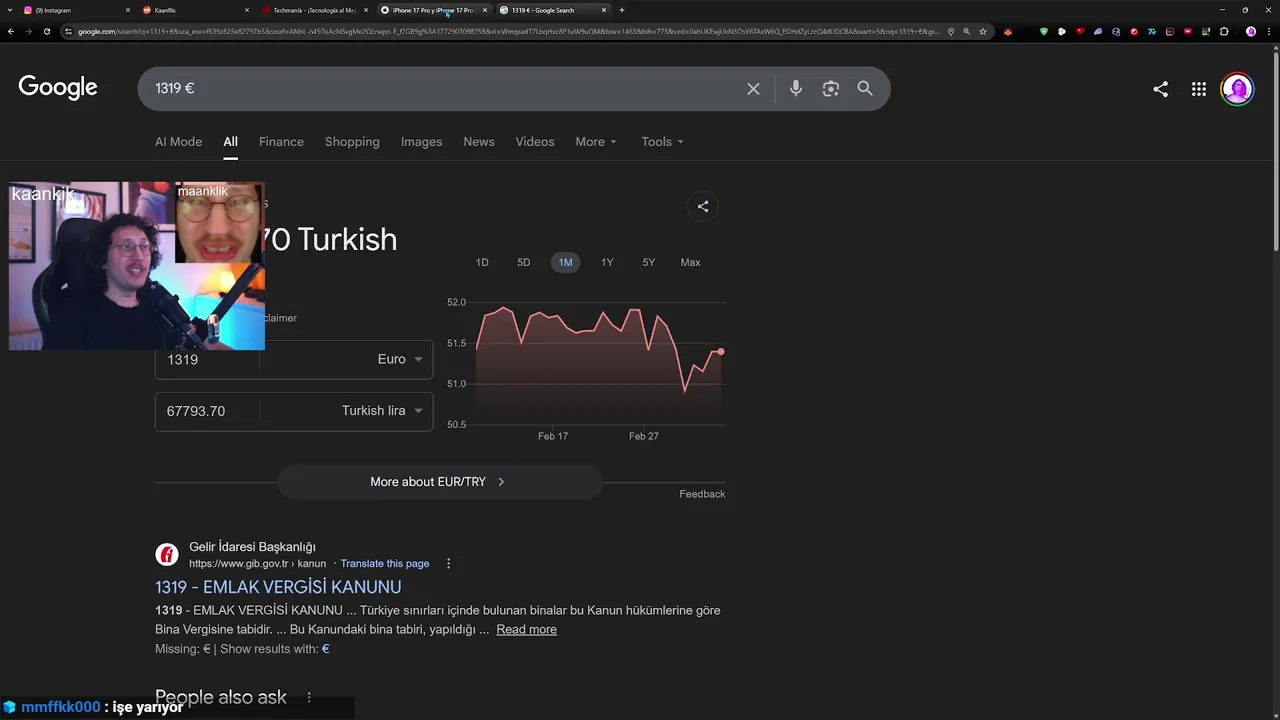Open the 1319 - EMLAK VERGİSİ KANUNU result
This screenshot has width=1280, height=720.
point(278,587)
